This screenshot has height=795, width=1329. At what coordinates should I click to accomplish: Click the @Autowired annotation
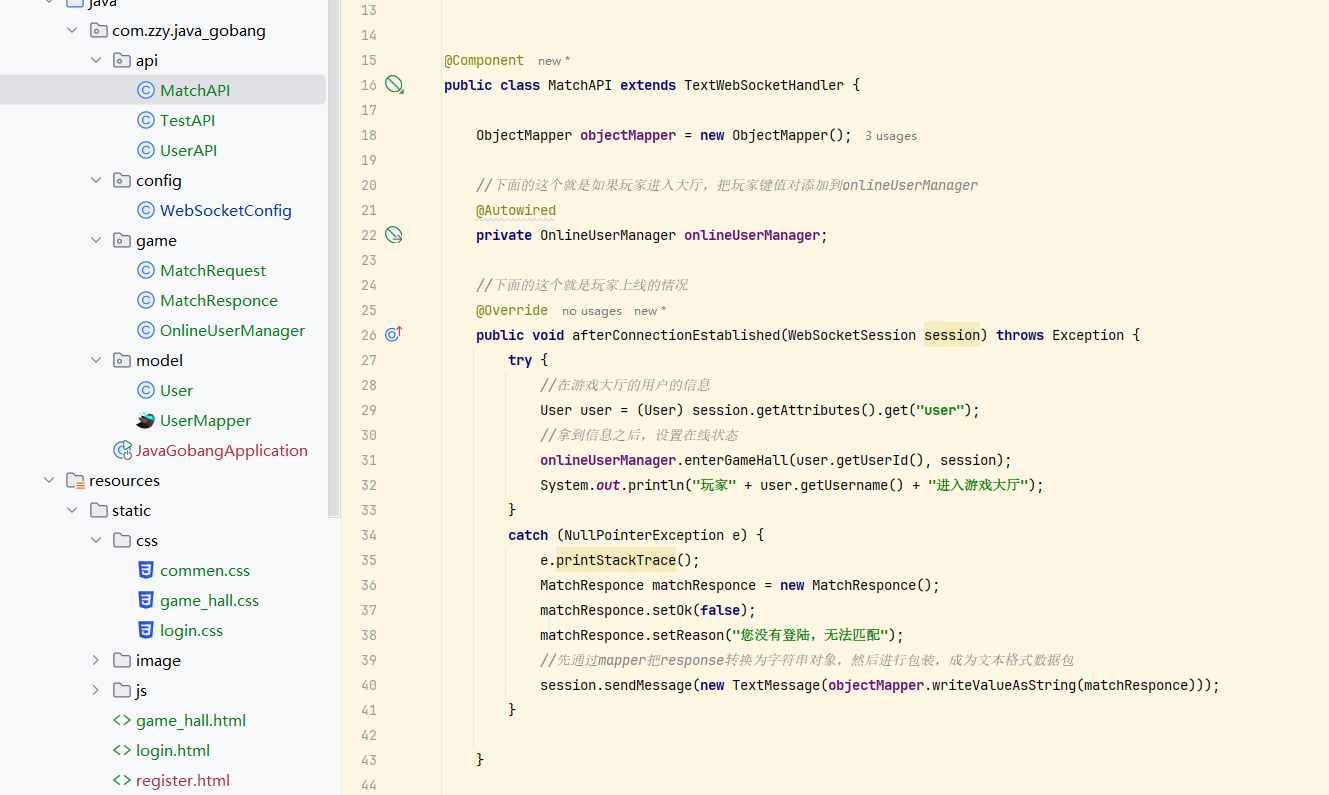(x=516, y=210)
